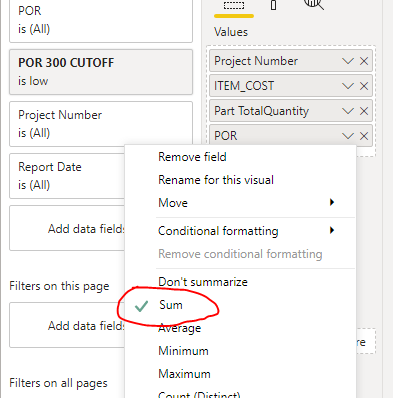
Task: Open POR field dropdown arrow
Action: coord(348,136)
